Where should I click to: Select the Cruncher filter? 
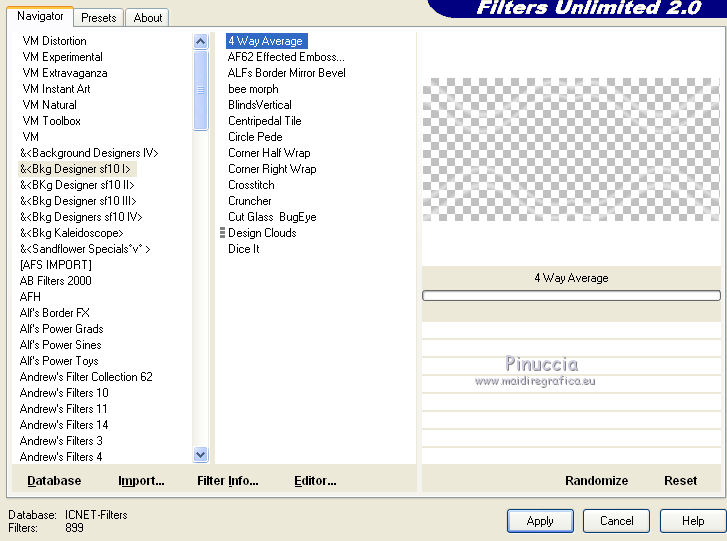tap(249, 201)
